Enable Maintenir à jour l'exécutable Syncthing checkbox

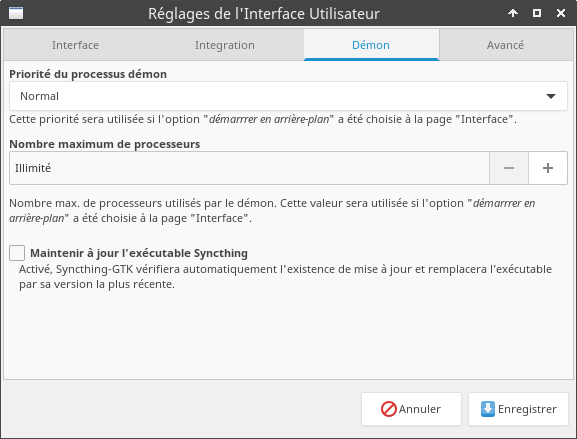pyautogui.click(x=17, y=253)
